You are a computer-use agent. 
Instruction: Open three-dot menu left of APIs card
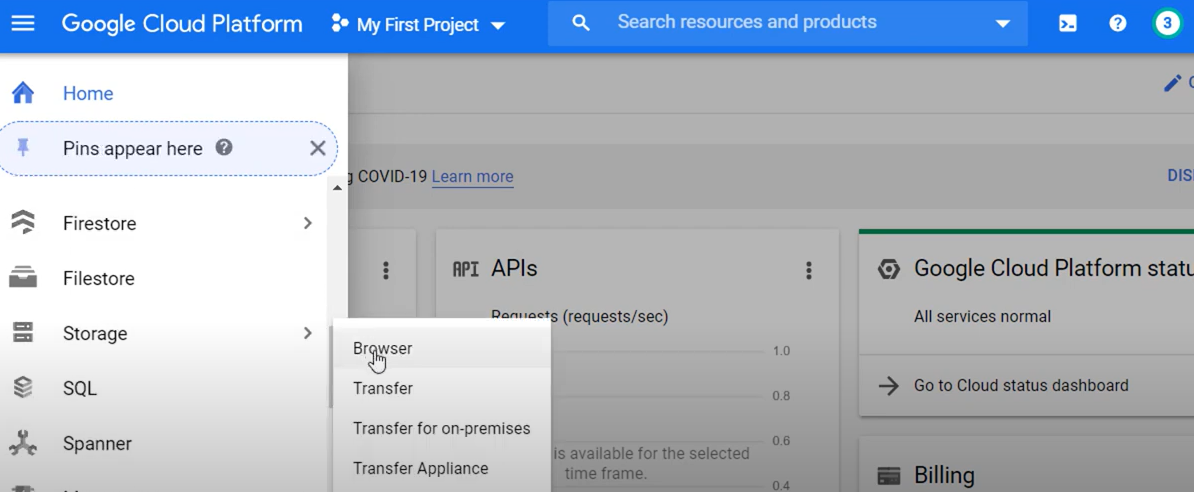point(386,270)
